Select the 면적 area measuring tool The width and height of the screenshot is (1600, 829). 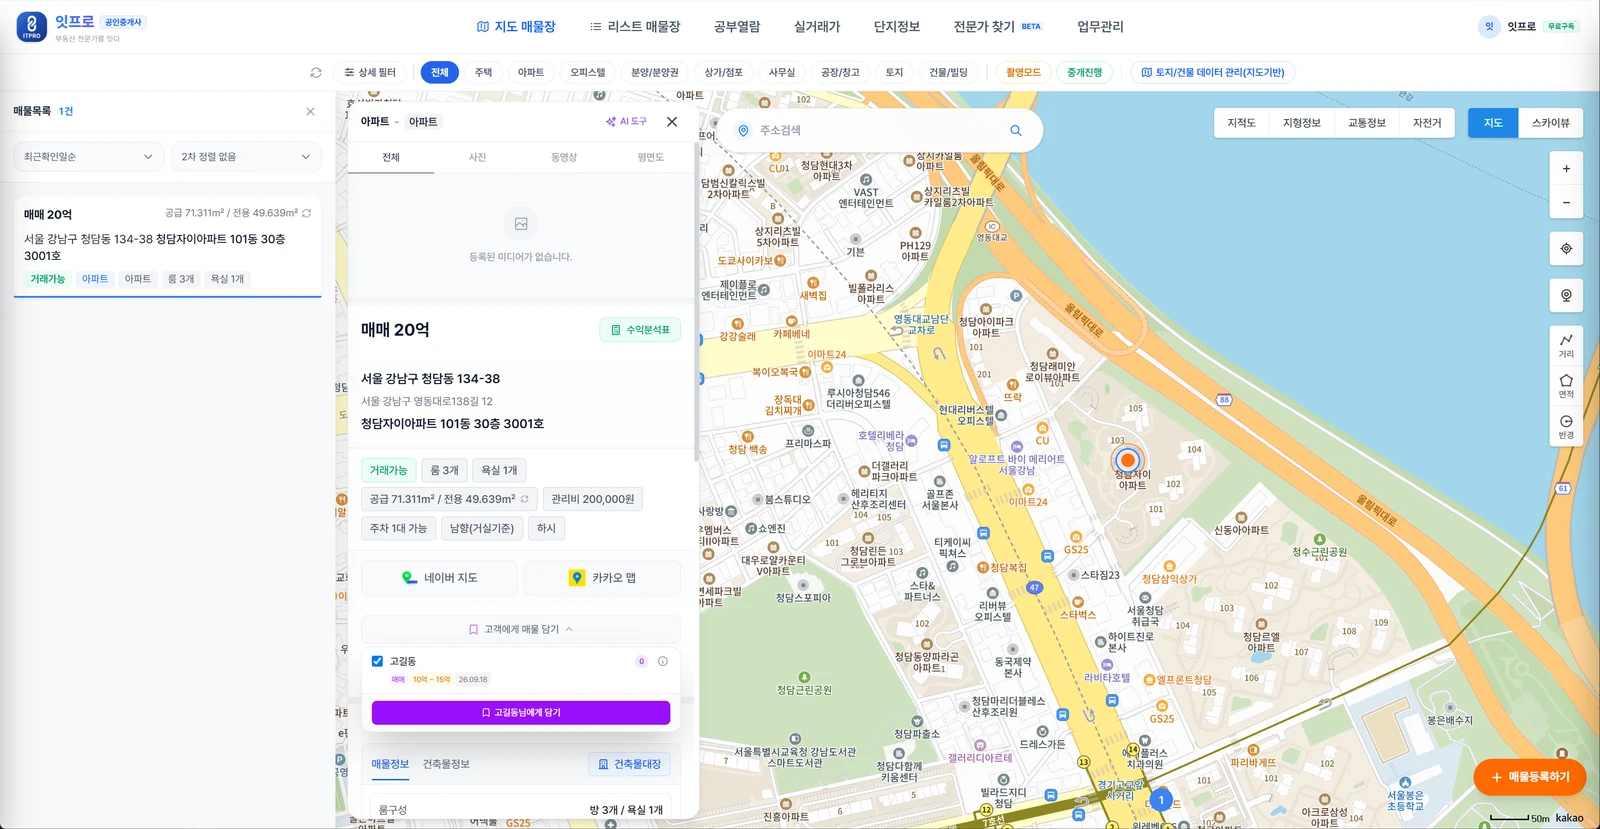click(x=1566, y=386)
